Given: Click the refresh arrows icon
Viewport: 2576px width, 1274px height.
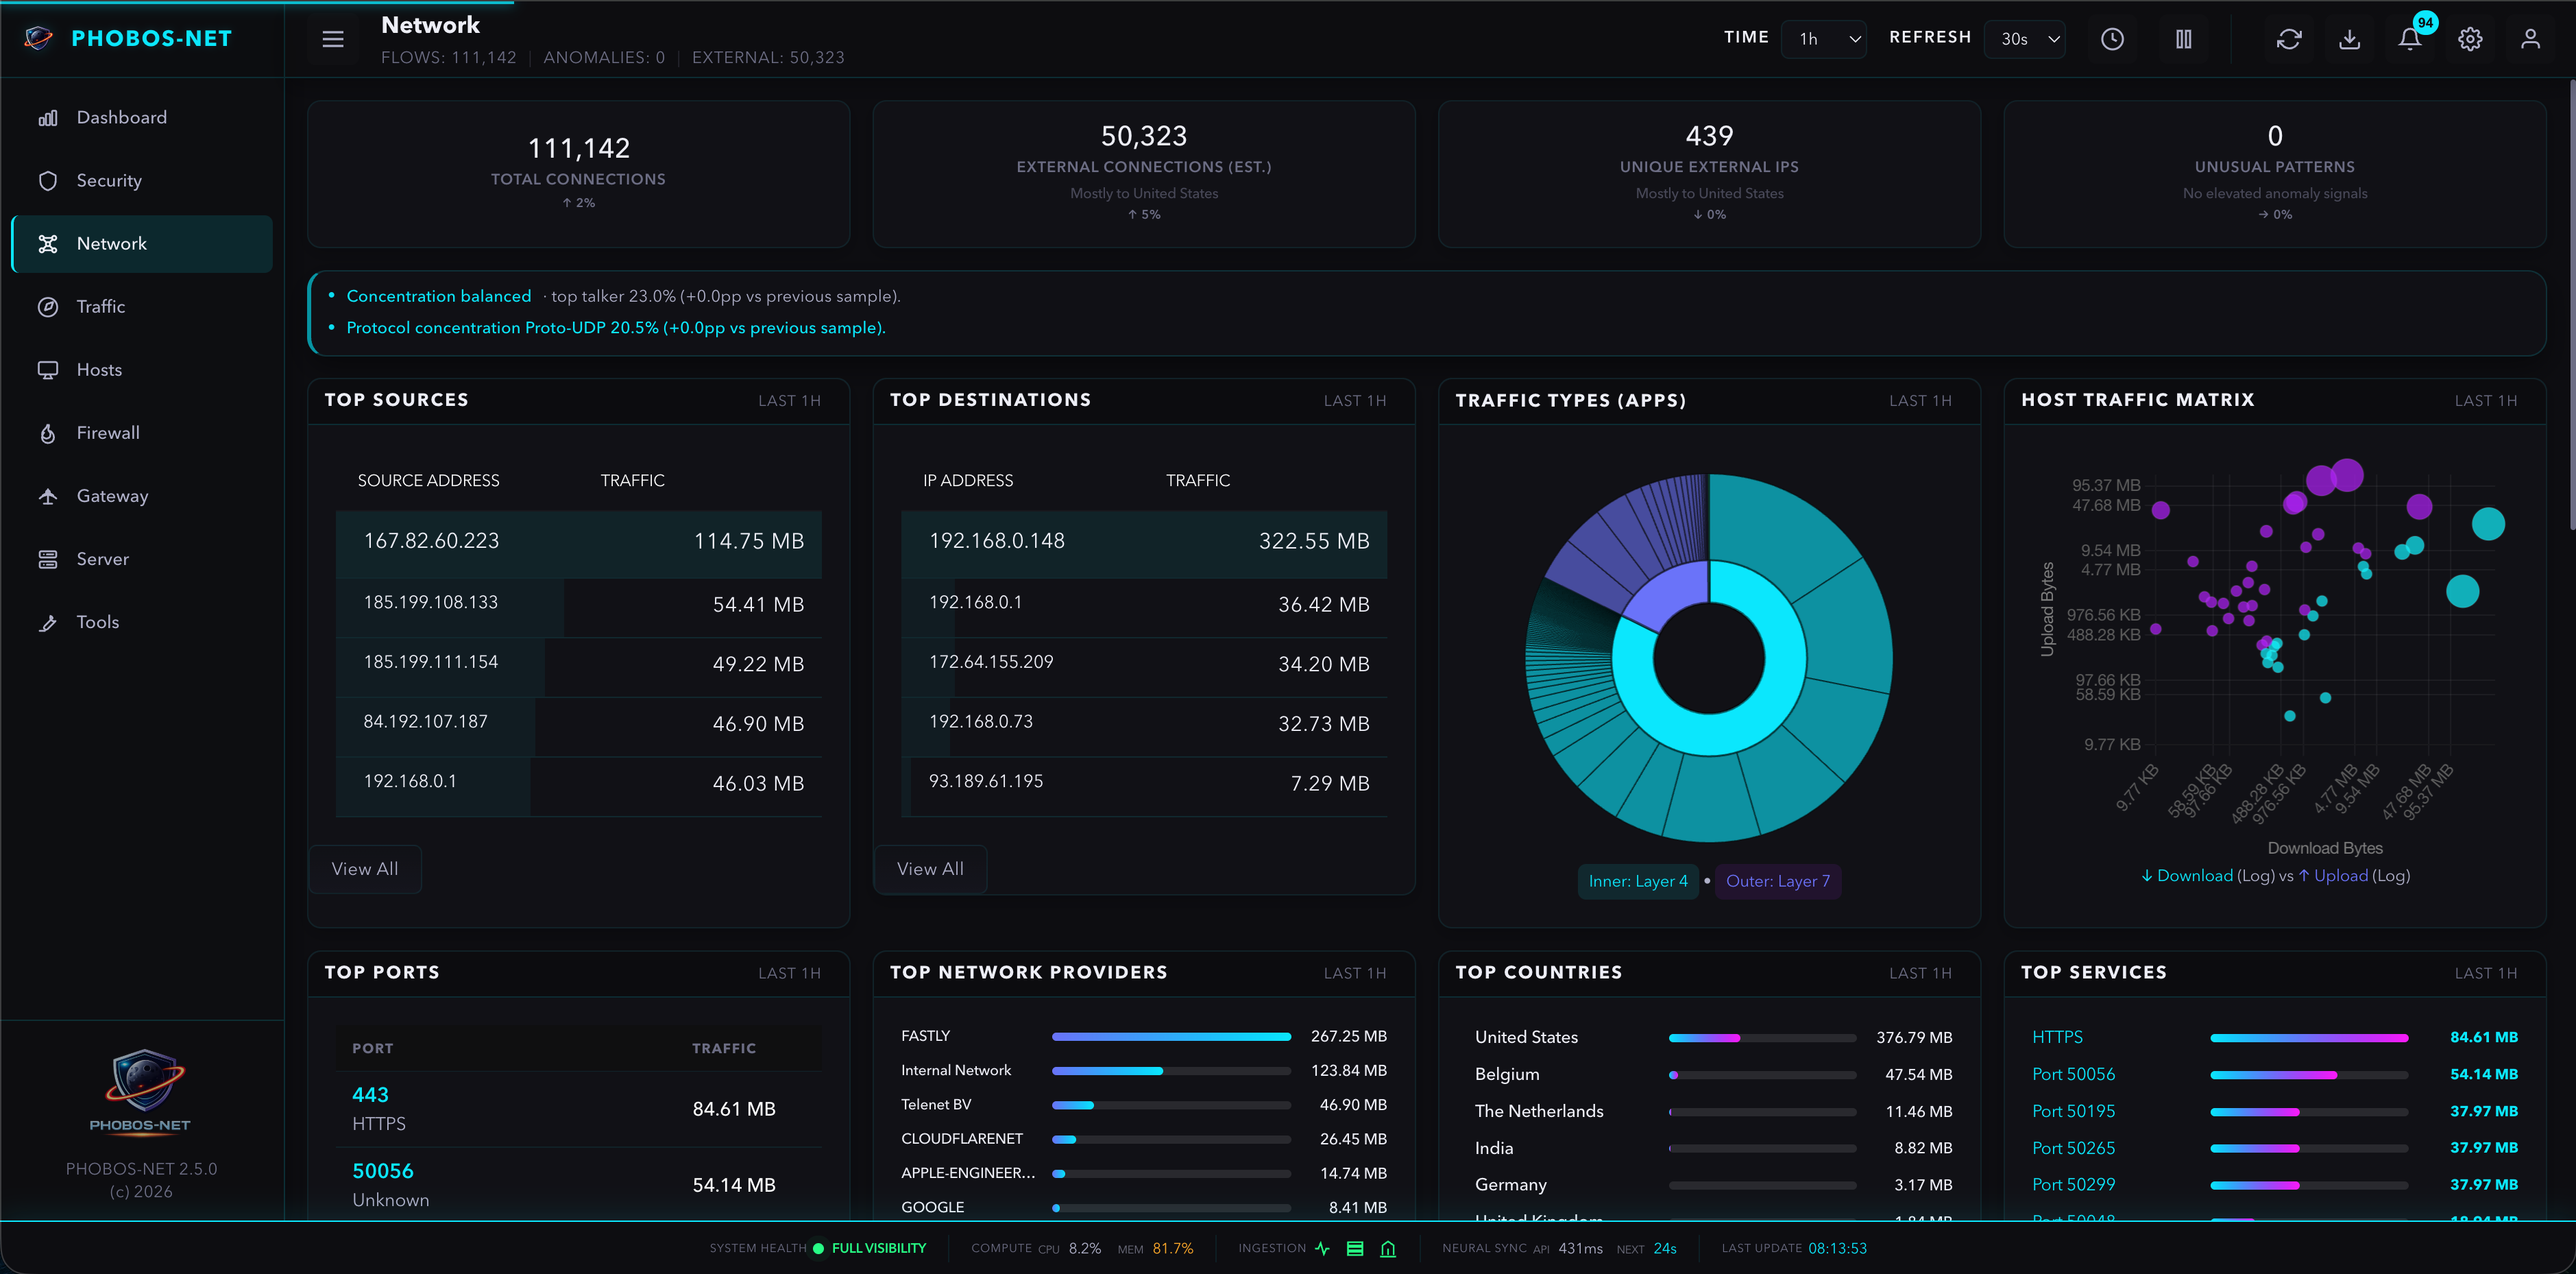Looking at the screenshot, I should [2289, 39].
